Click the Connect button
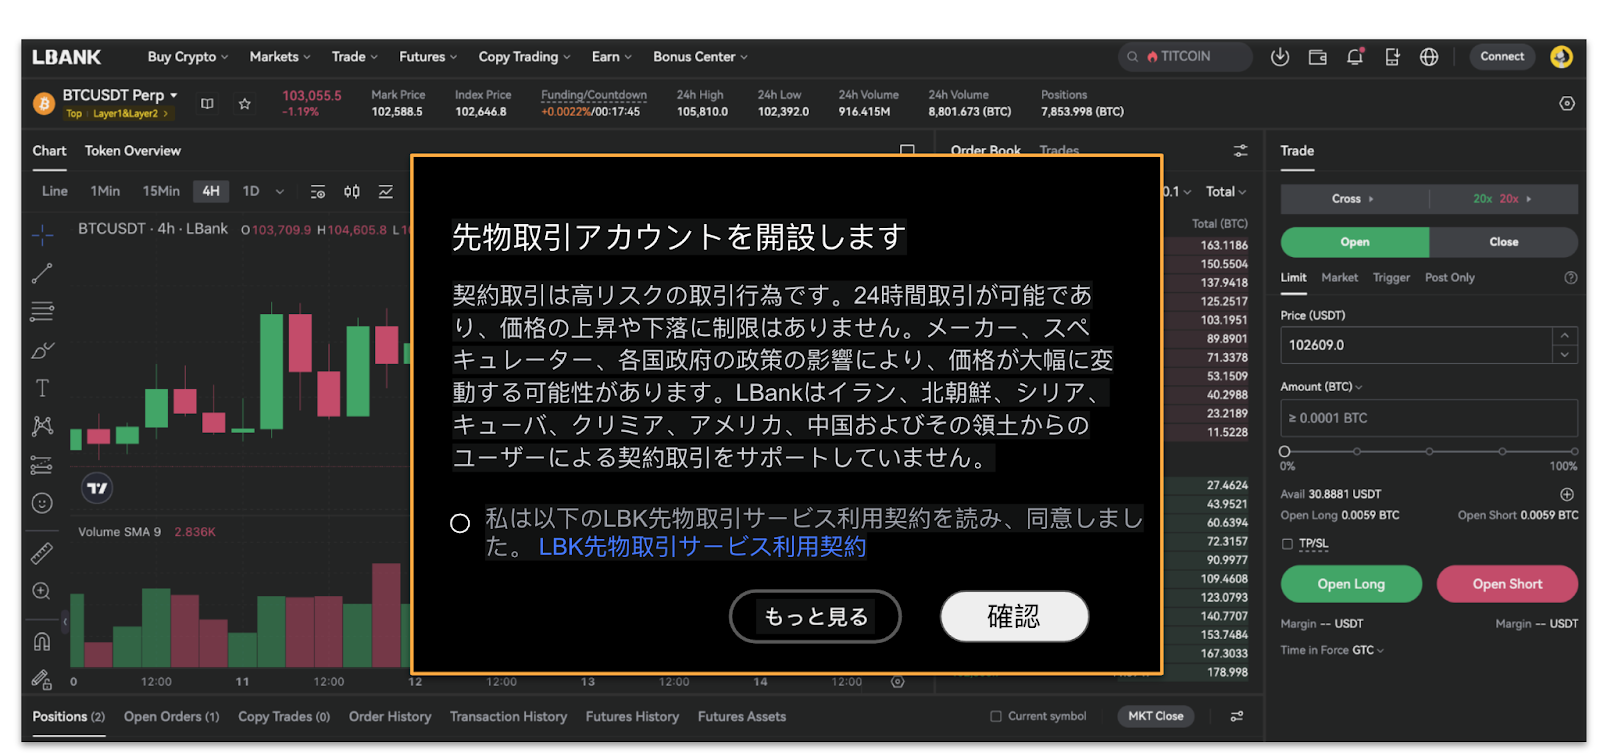The image size is (1600, 753). click(x=1502, y=57)
